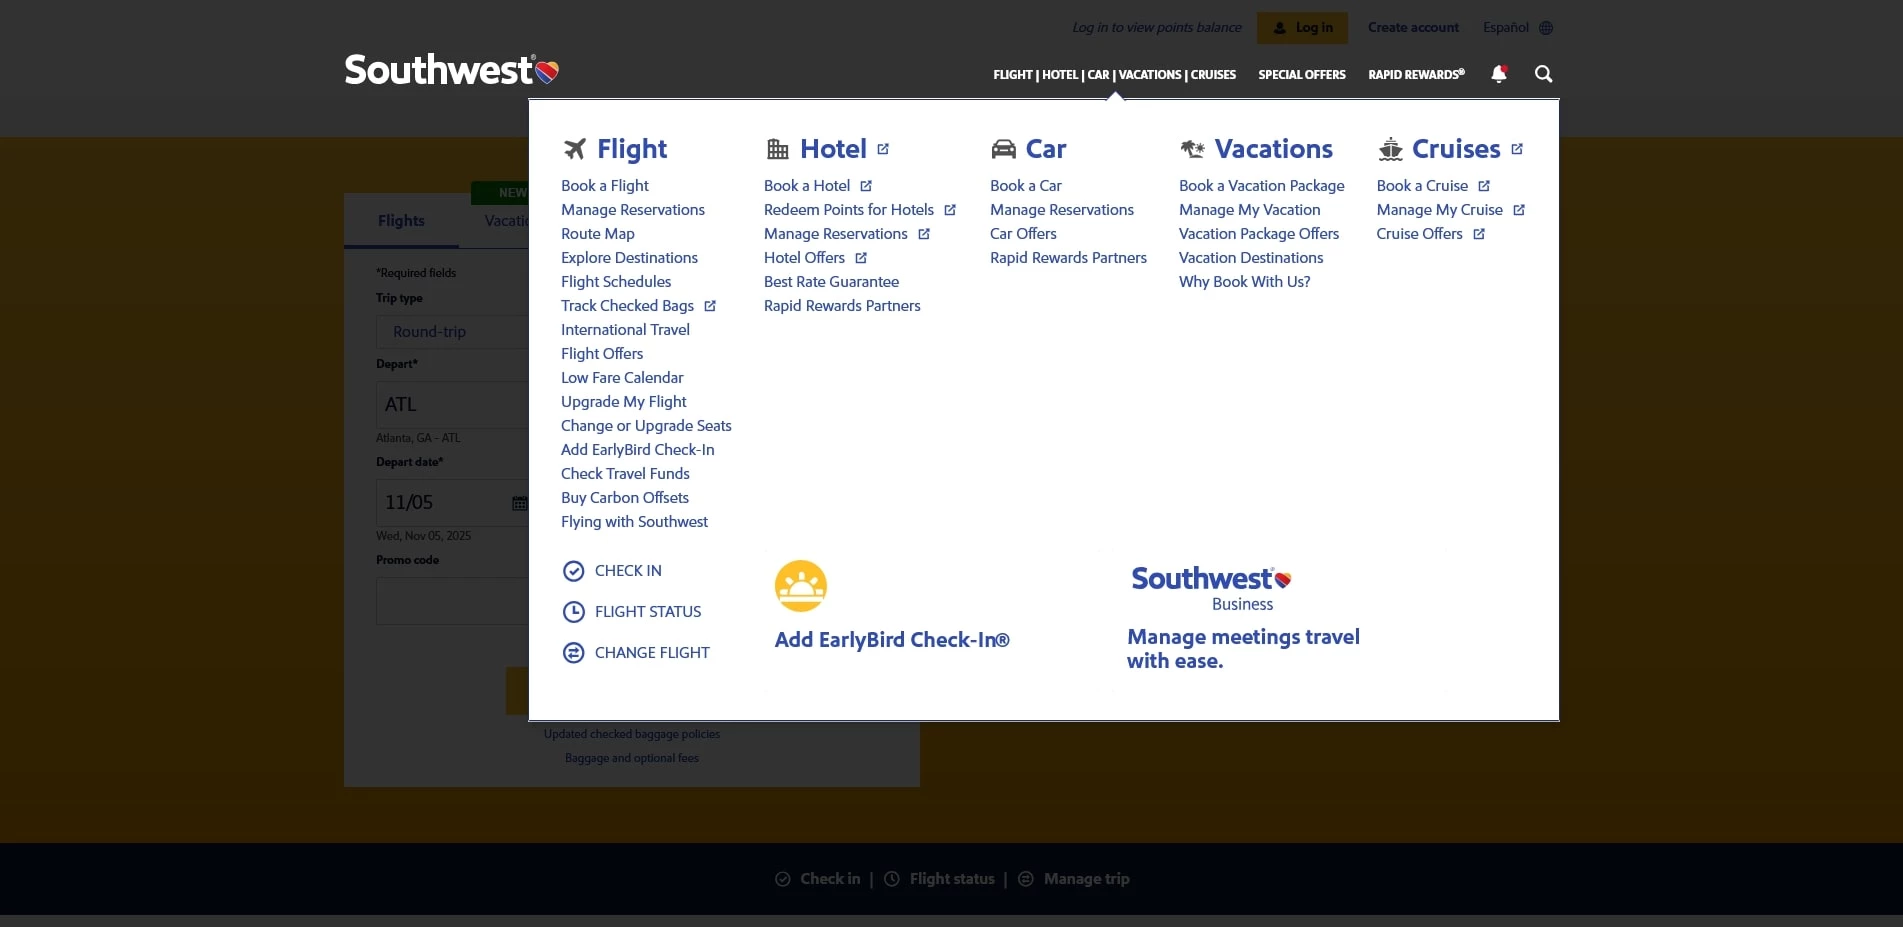Open the Low Fare Calendar link

pyautogui.click(x=622, y=377)
